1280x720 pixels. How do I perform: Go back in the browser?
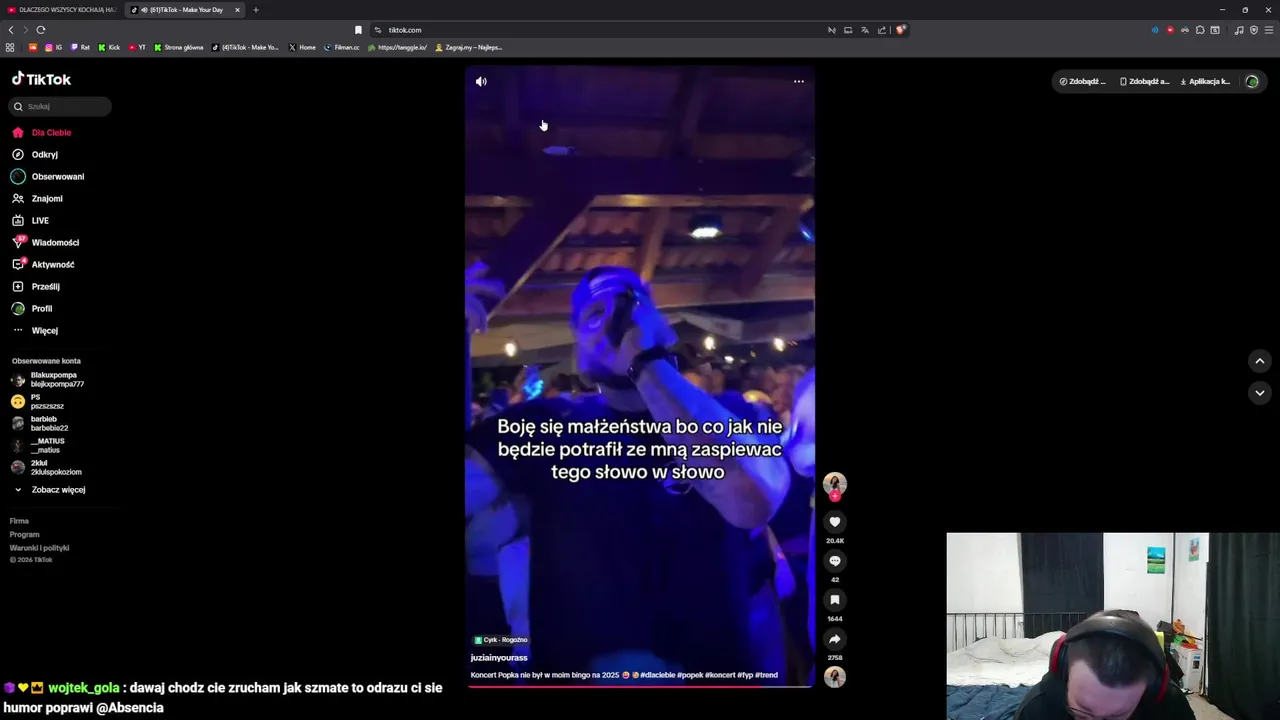click(x=11, y=30)
